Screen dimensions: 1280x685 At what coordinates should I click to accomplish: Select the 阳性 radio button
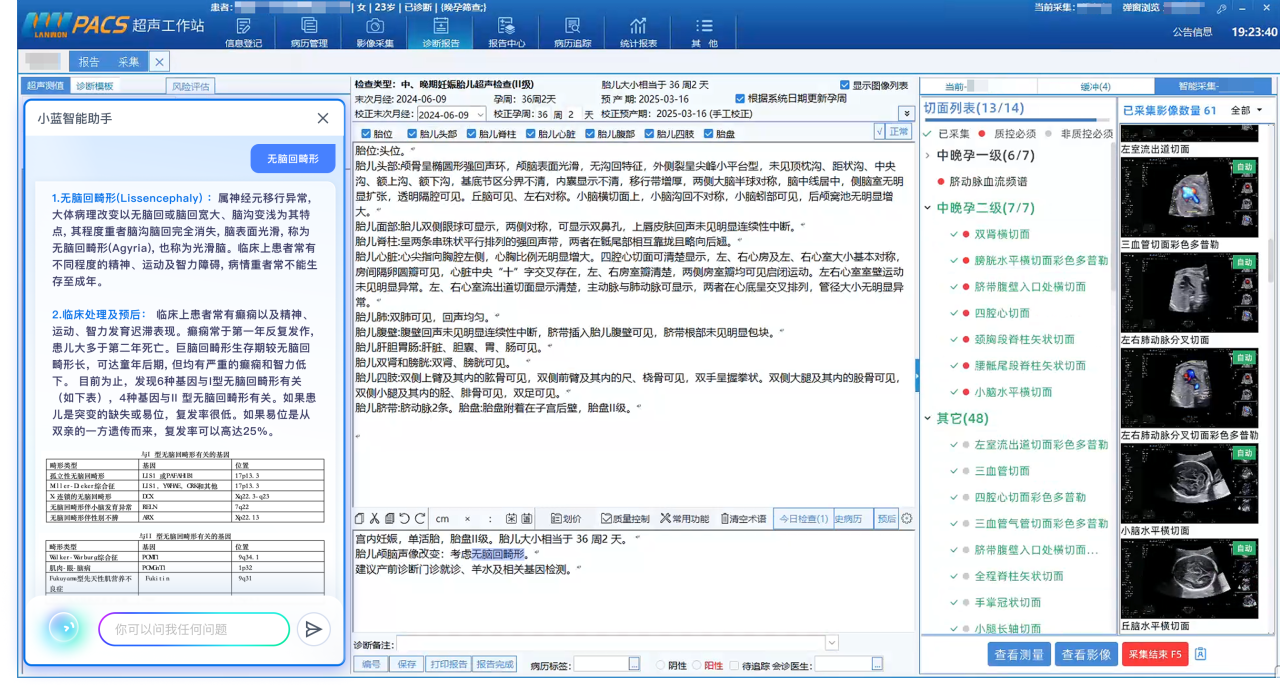(698, 665)
